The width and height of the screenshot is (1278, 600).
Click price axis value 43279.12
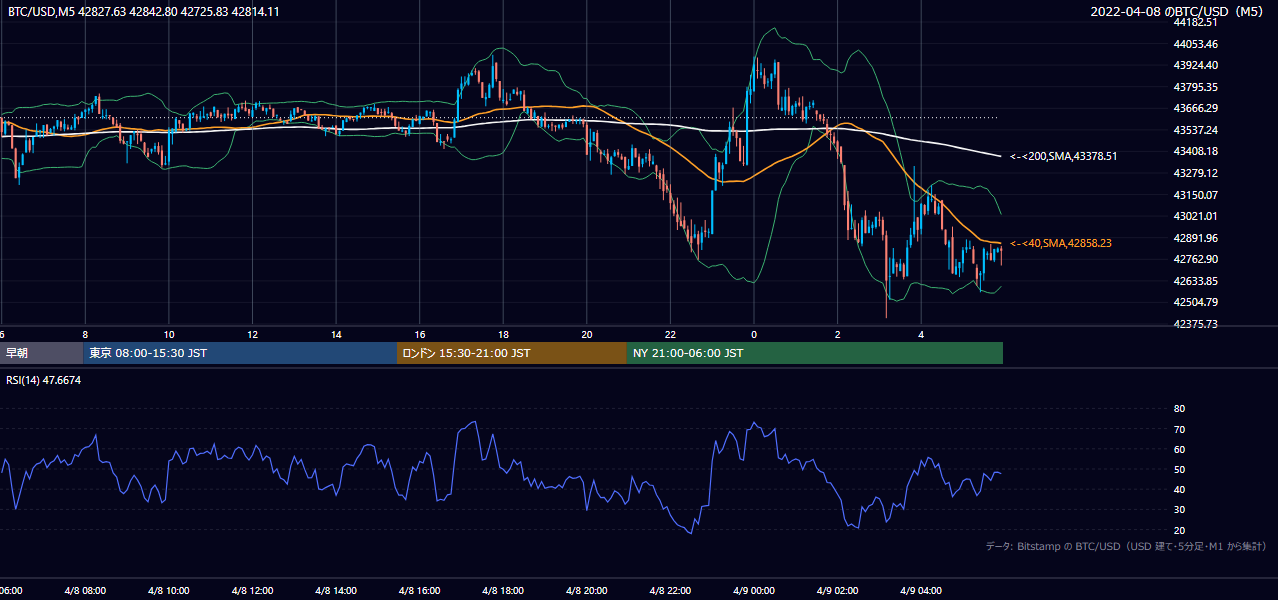click(1195, 173)
